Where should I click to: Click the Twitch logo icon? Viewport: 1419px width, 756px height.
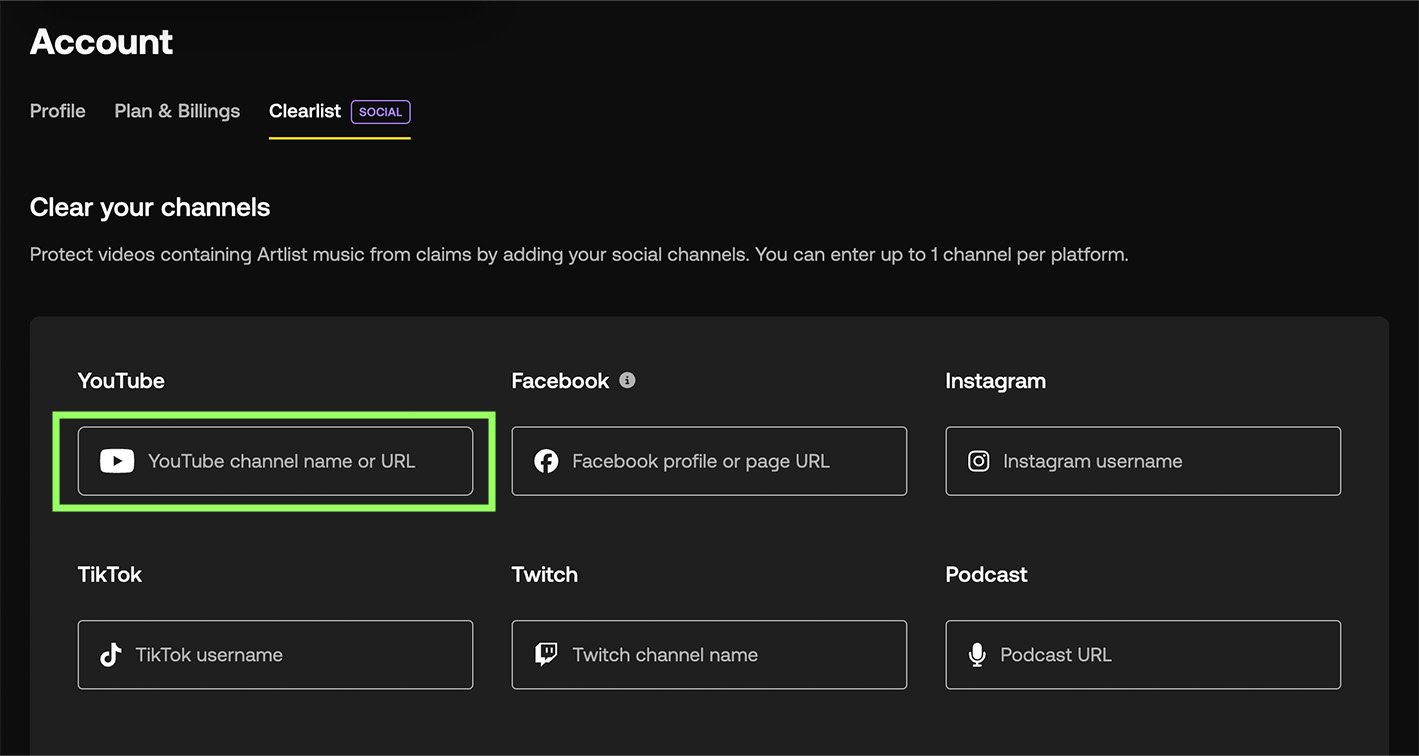click(546, 655)
